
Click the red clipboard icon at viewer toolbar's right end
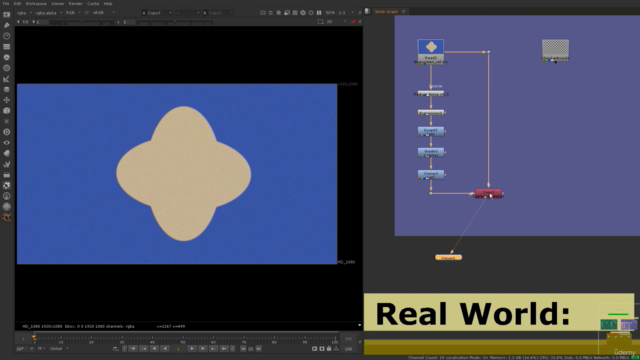tap(353, 22)
